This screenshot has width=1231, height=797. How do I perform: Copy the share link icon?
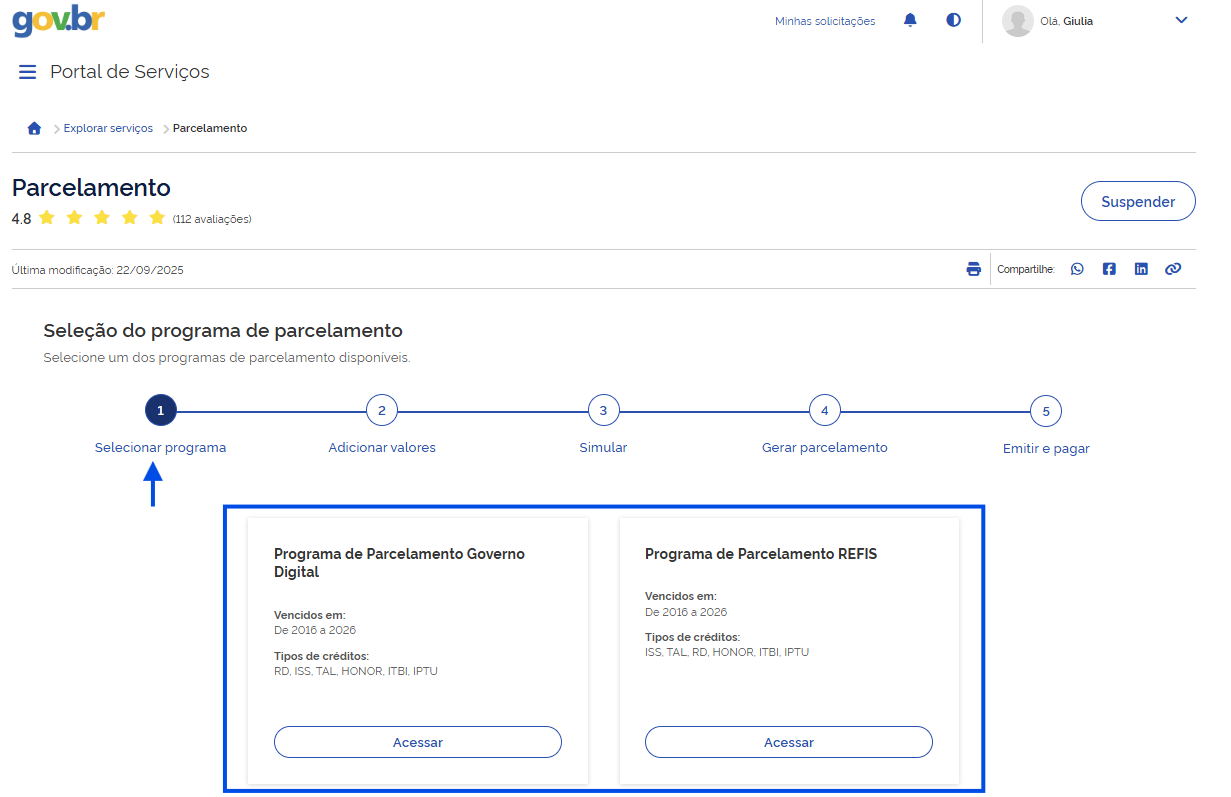coord(1173,269)
